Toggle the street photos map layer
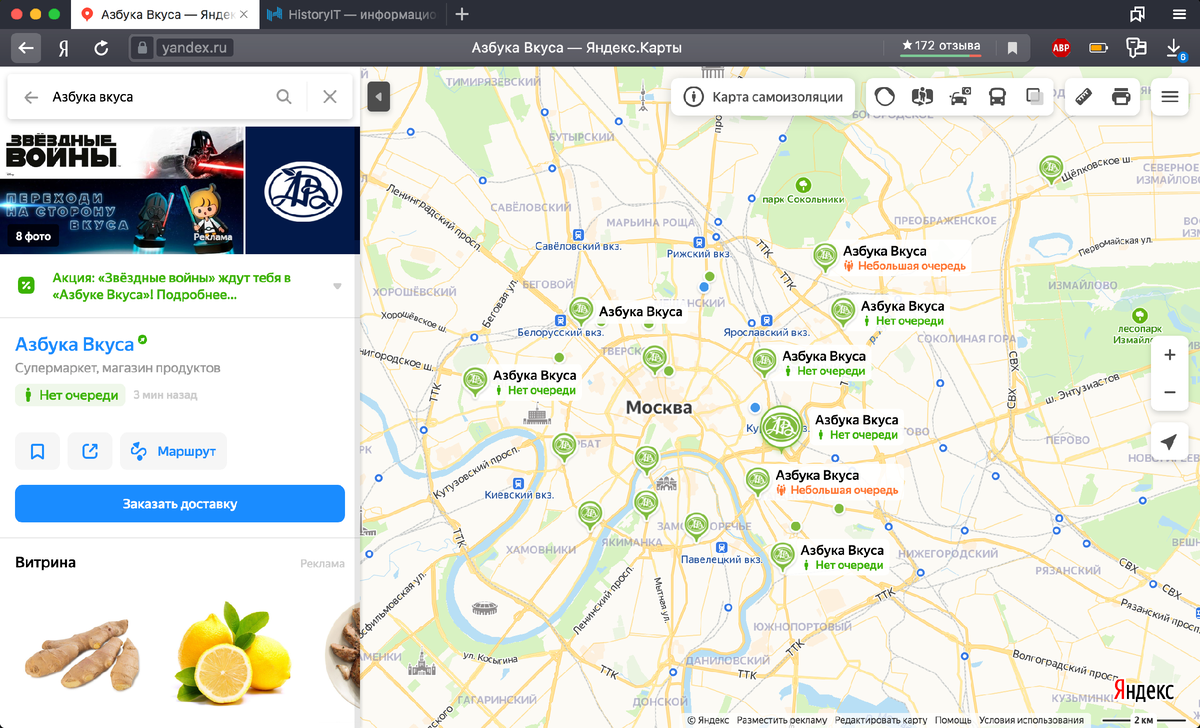 [922, 97]
